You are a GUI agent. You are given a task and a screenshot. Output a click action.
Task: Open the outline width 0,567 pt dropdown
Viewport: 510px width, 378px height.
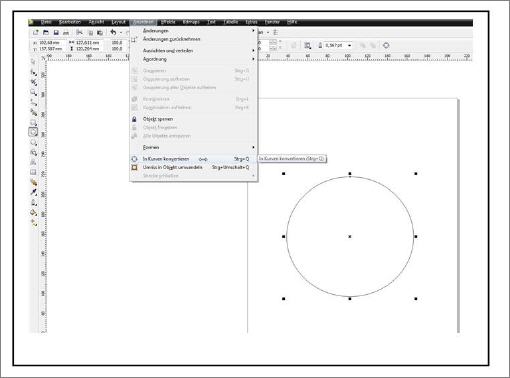349,45
